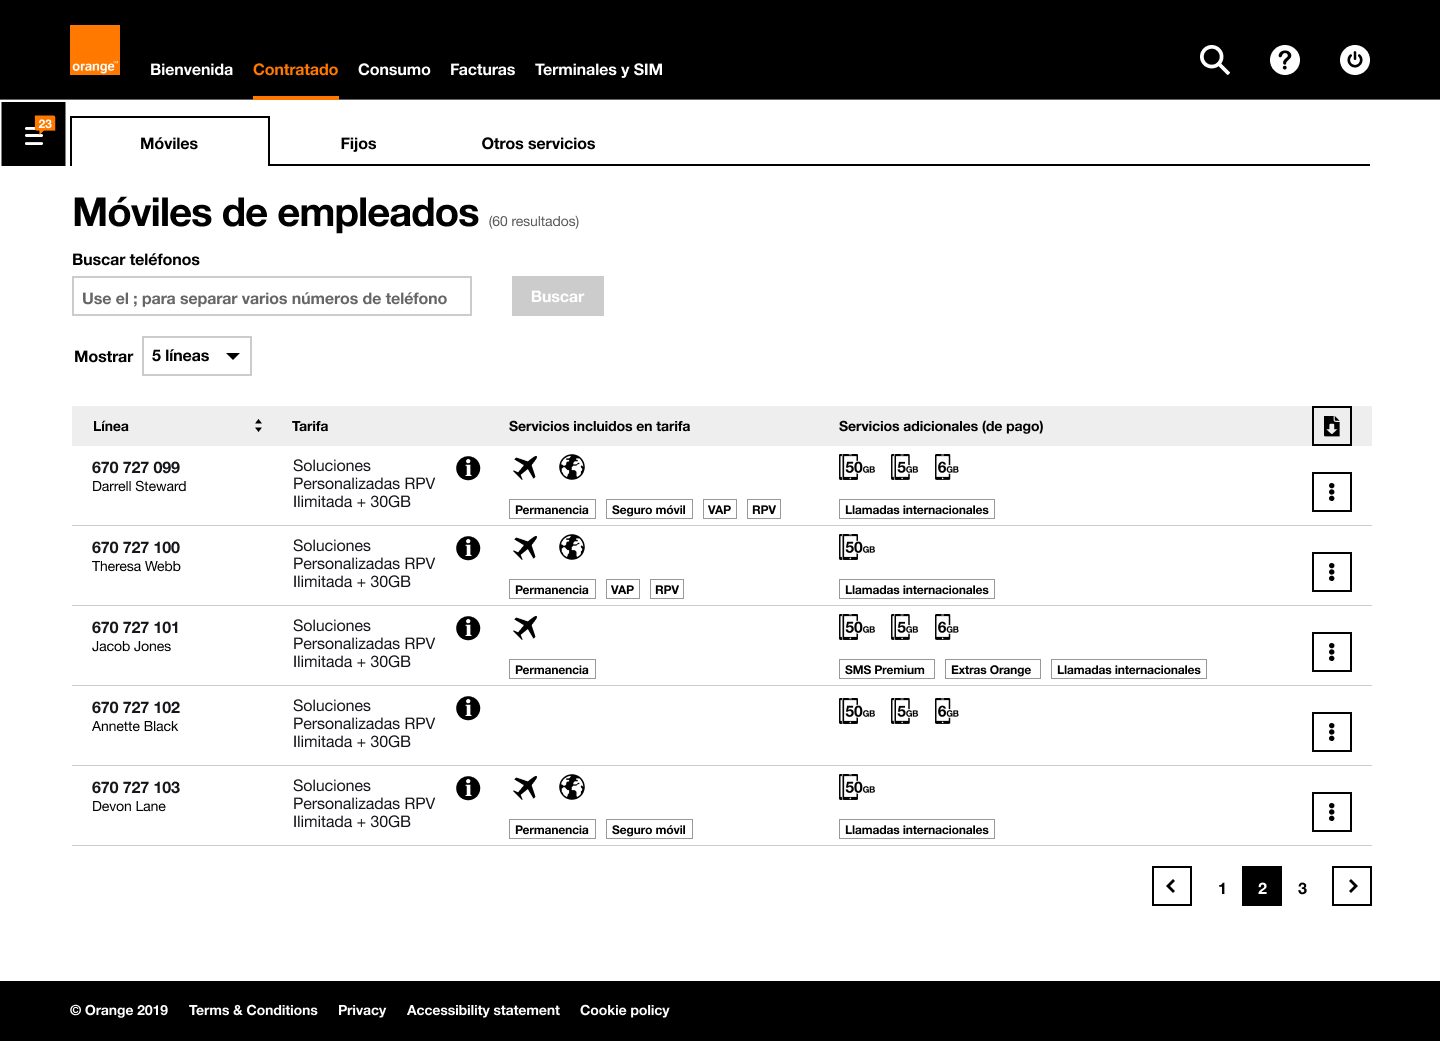Open the Facturas menu item

pyautogui.click(x=482, y=69)
